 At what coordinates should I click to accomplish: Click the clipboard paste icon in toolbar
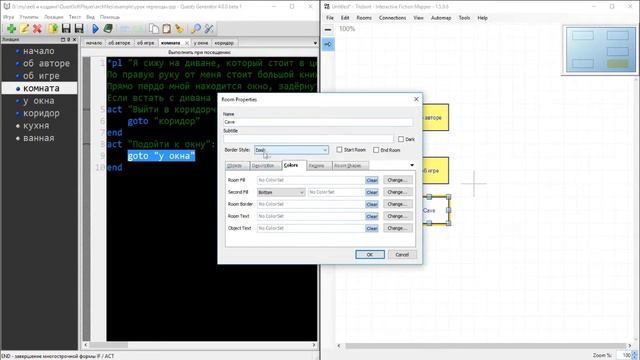coord(167,29)
